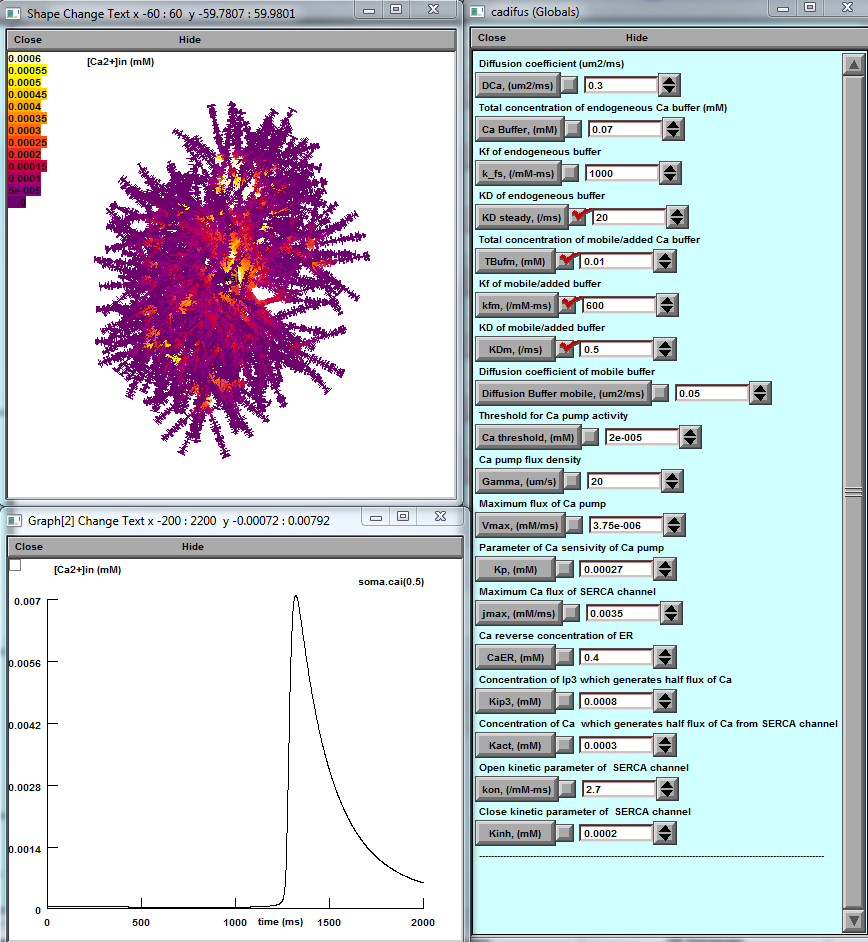Click the Ca Buffer value stepper
This screenshot has width=868, height=942.
[x=674, y=129]
